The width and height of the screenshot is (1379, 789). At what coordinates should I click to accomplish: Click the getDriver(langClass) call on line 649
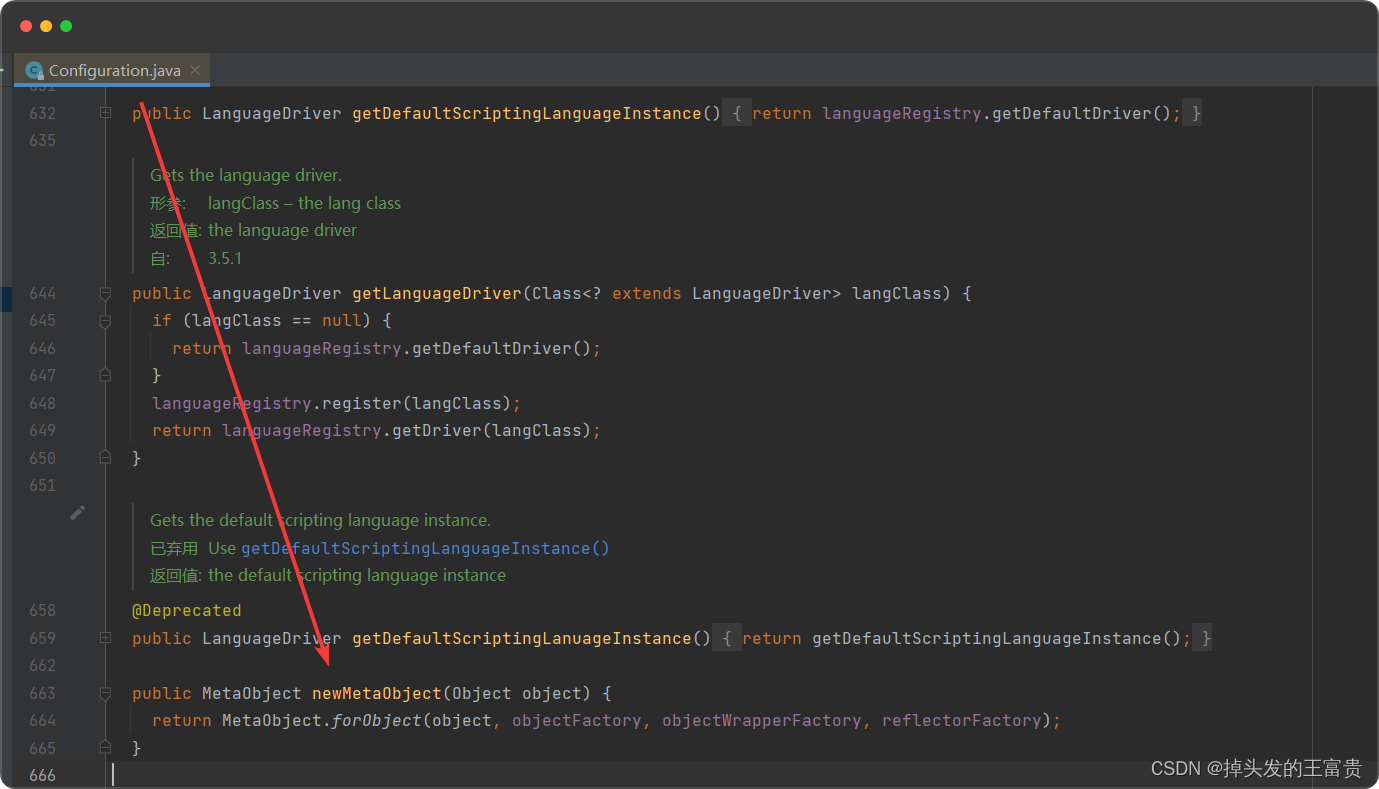[492, 430]
